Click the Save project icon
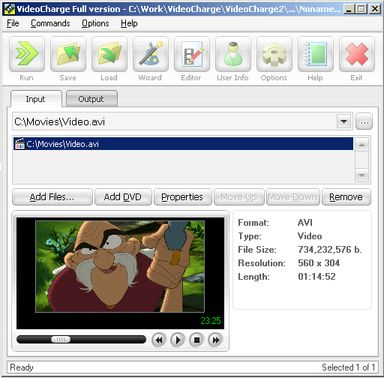The image size is (384, 378). pos(68,54)
